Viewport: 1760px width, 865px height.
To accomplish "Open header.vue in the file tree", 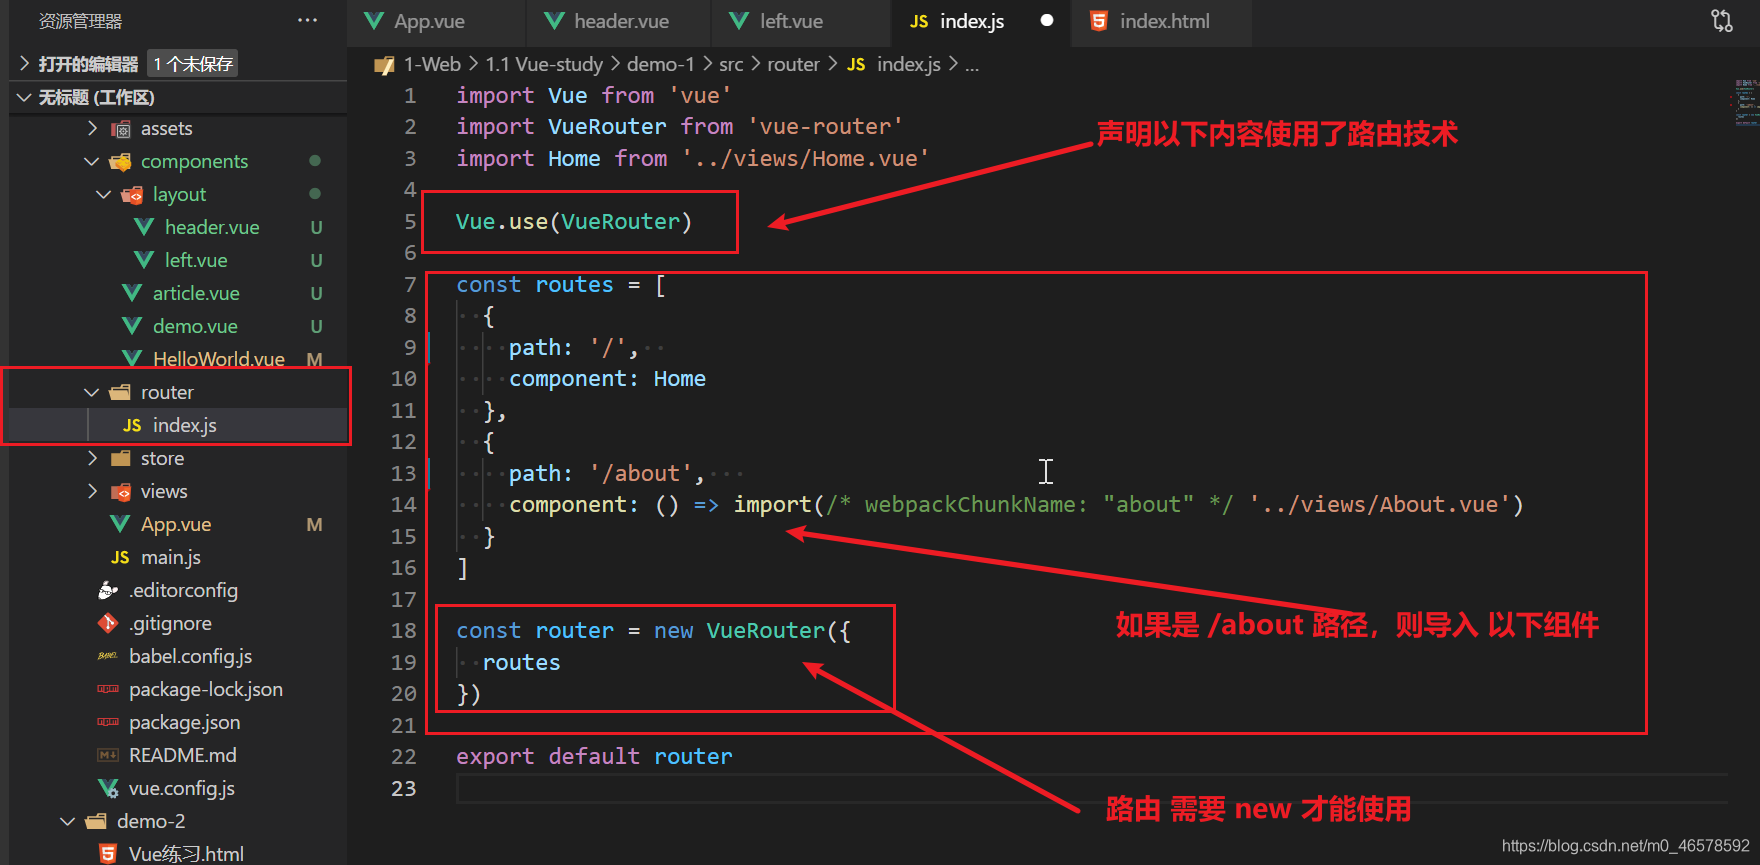I will [x=212, y=227].
